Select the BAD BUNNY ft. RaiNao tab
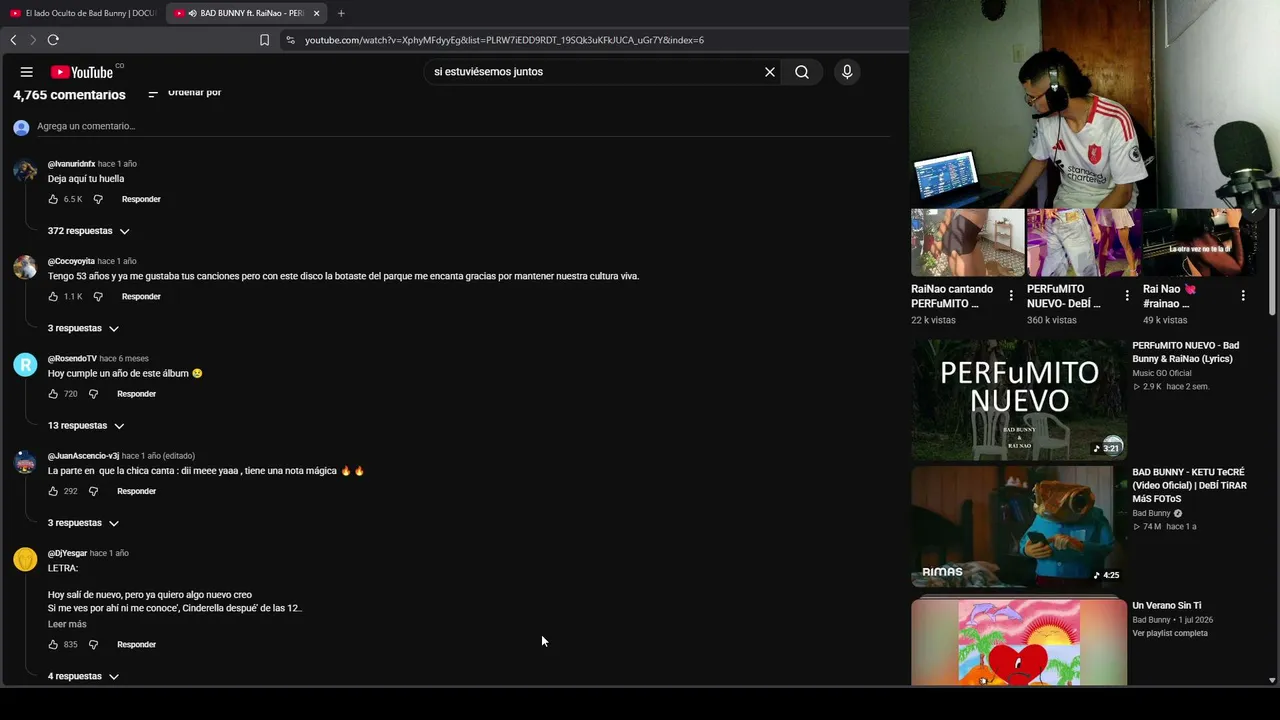This screenshot has height=720, width=1280. tap(247, 13)
